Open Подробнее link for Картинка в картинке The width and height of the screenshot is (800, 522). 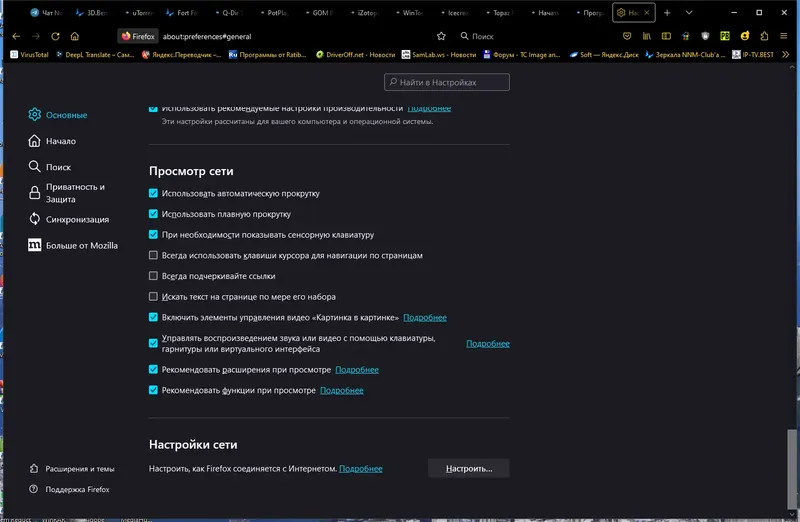tap(425, 317)
